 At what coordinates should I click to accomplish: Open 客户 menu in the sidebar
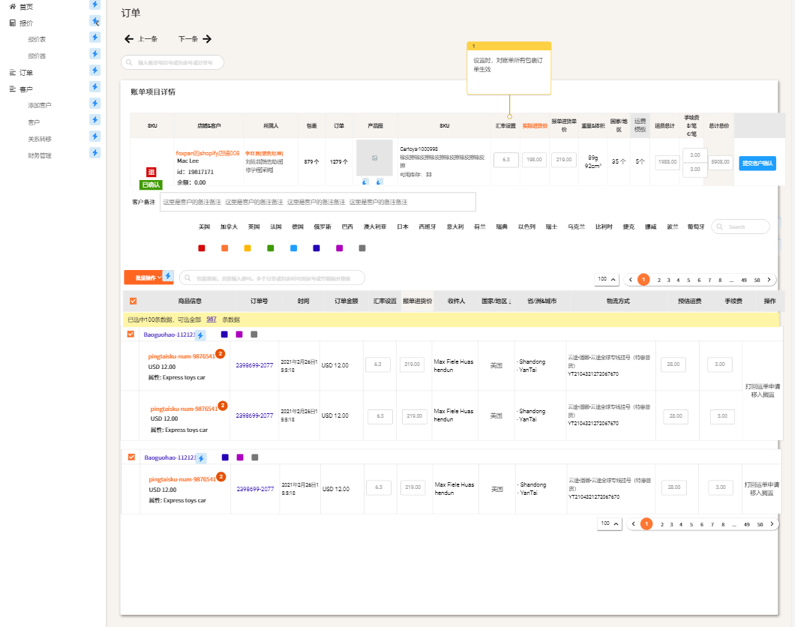point(25,89)
